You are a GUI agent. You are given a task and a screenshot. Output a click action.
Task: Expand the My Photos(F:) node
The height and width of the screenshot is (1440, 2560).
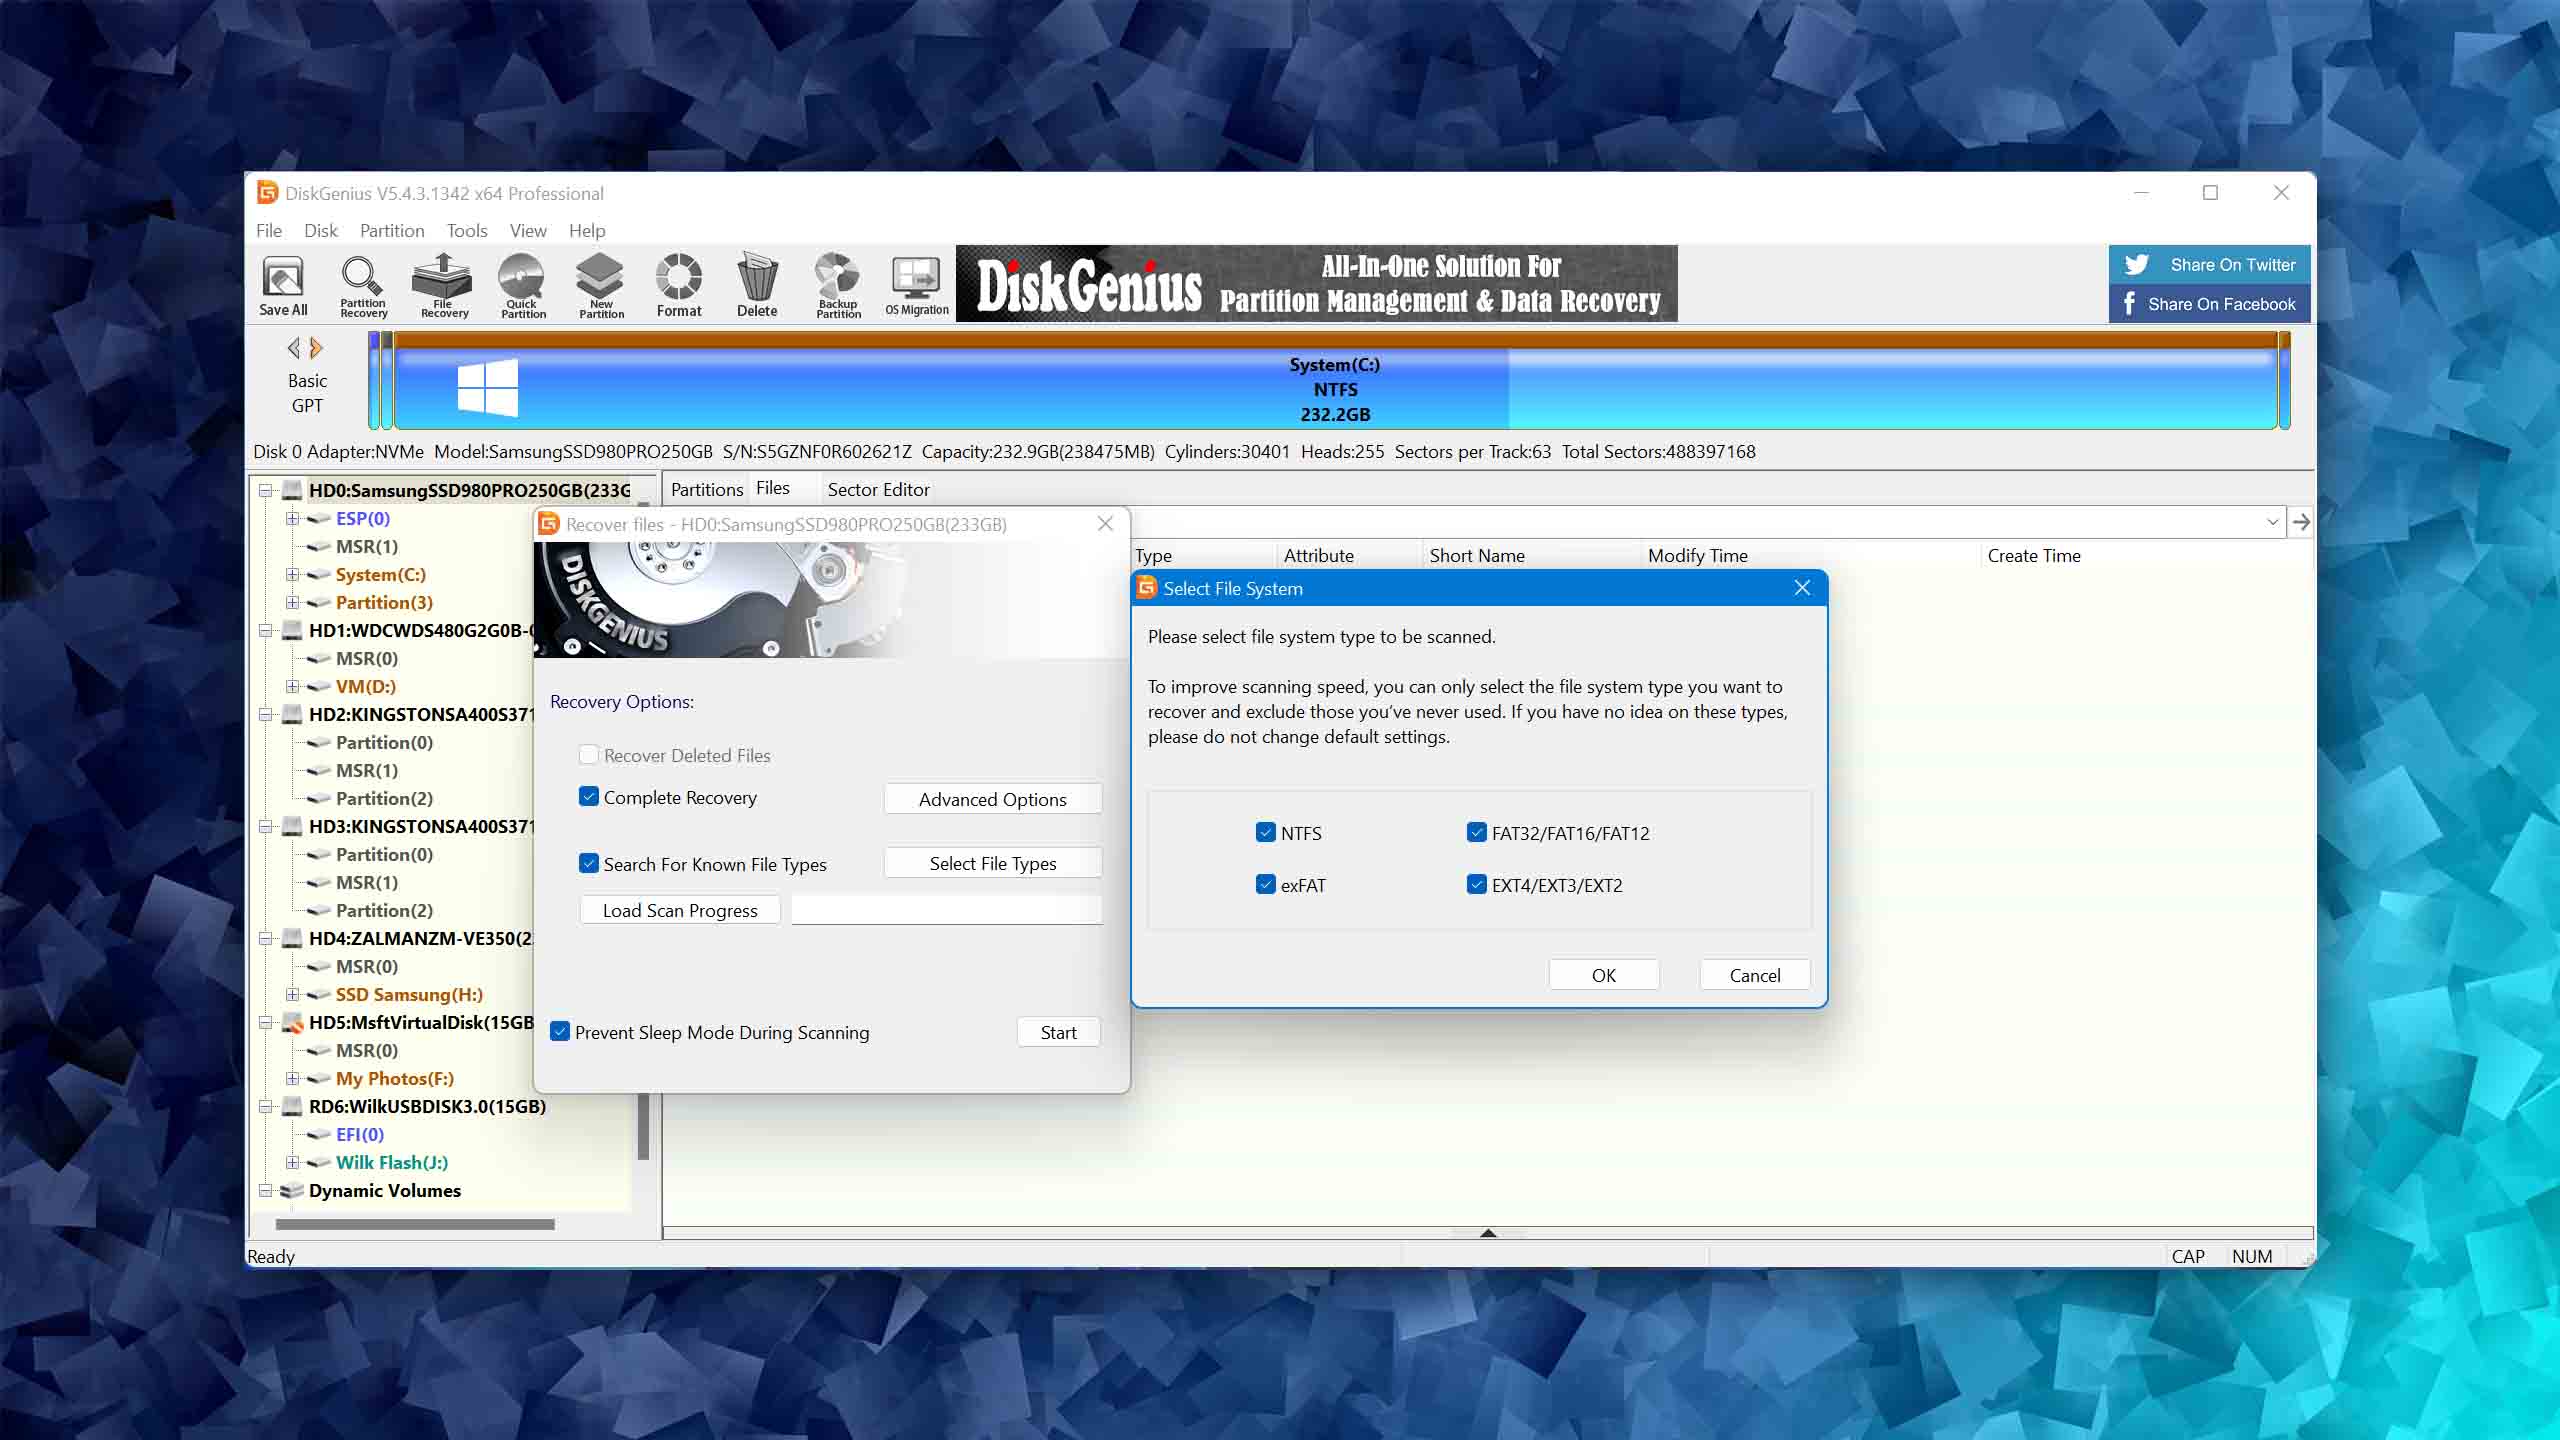(293, 1078)
